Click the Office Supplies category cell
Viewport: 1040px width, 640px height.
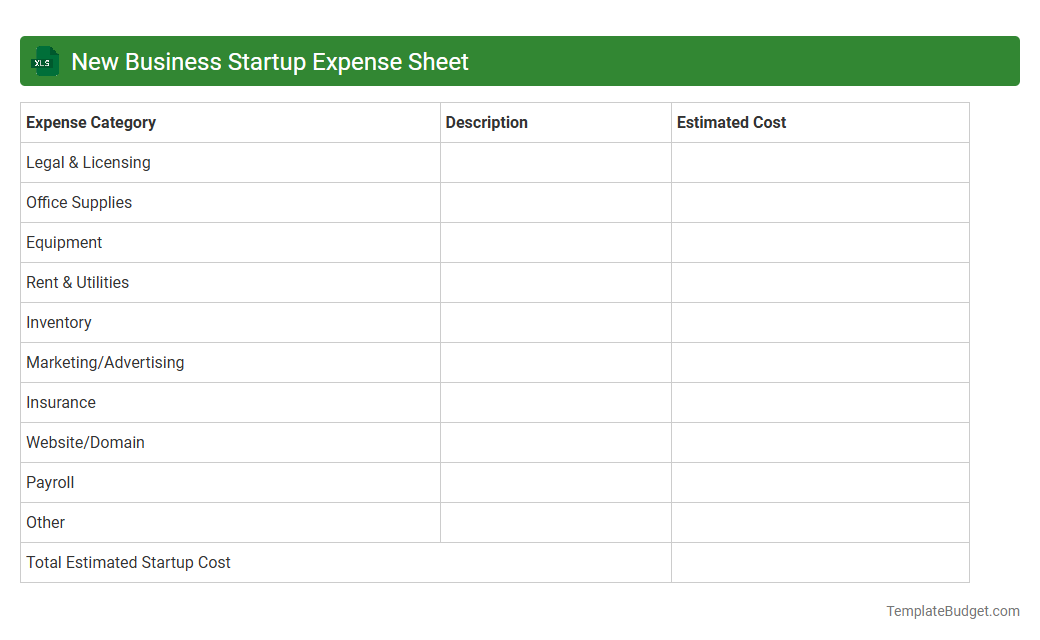(x=79, y=202)
